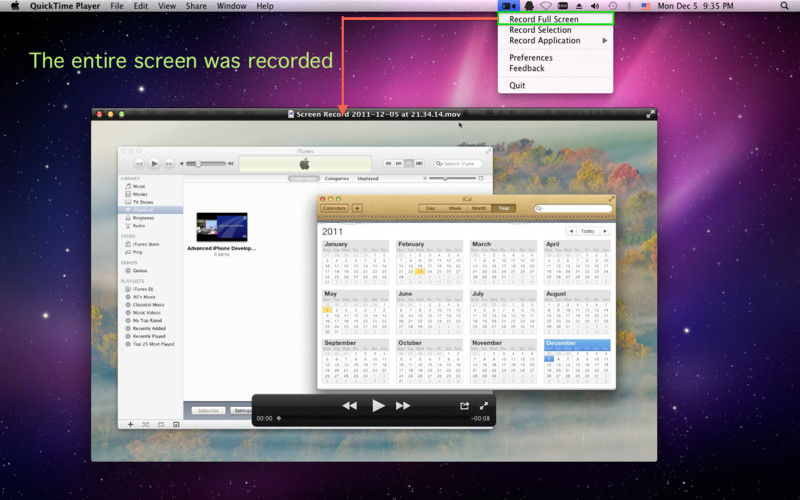Click the elapsed time 00:00 label
Image resolution: width=800 pixels, height=500 pixels.
coord(264,418)
